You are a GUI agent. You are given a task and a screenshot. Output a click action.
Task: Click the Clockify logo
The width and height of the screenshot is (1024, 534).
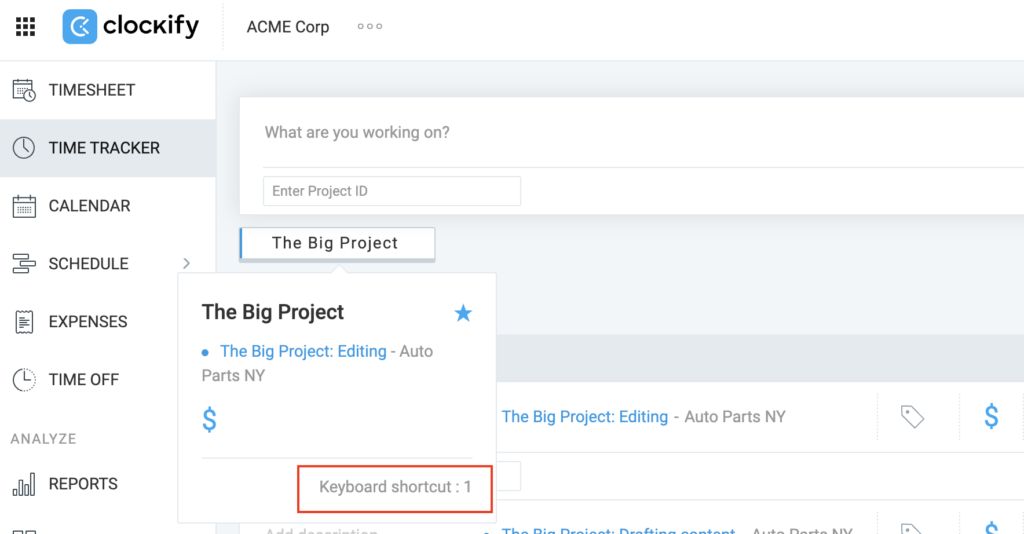coord(131,27)
